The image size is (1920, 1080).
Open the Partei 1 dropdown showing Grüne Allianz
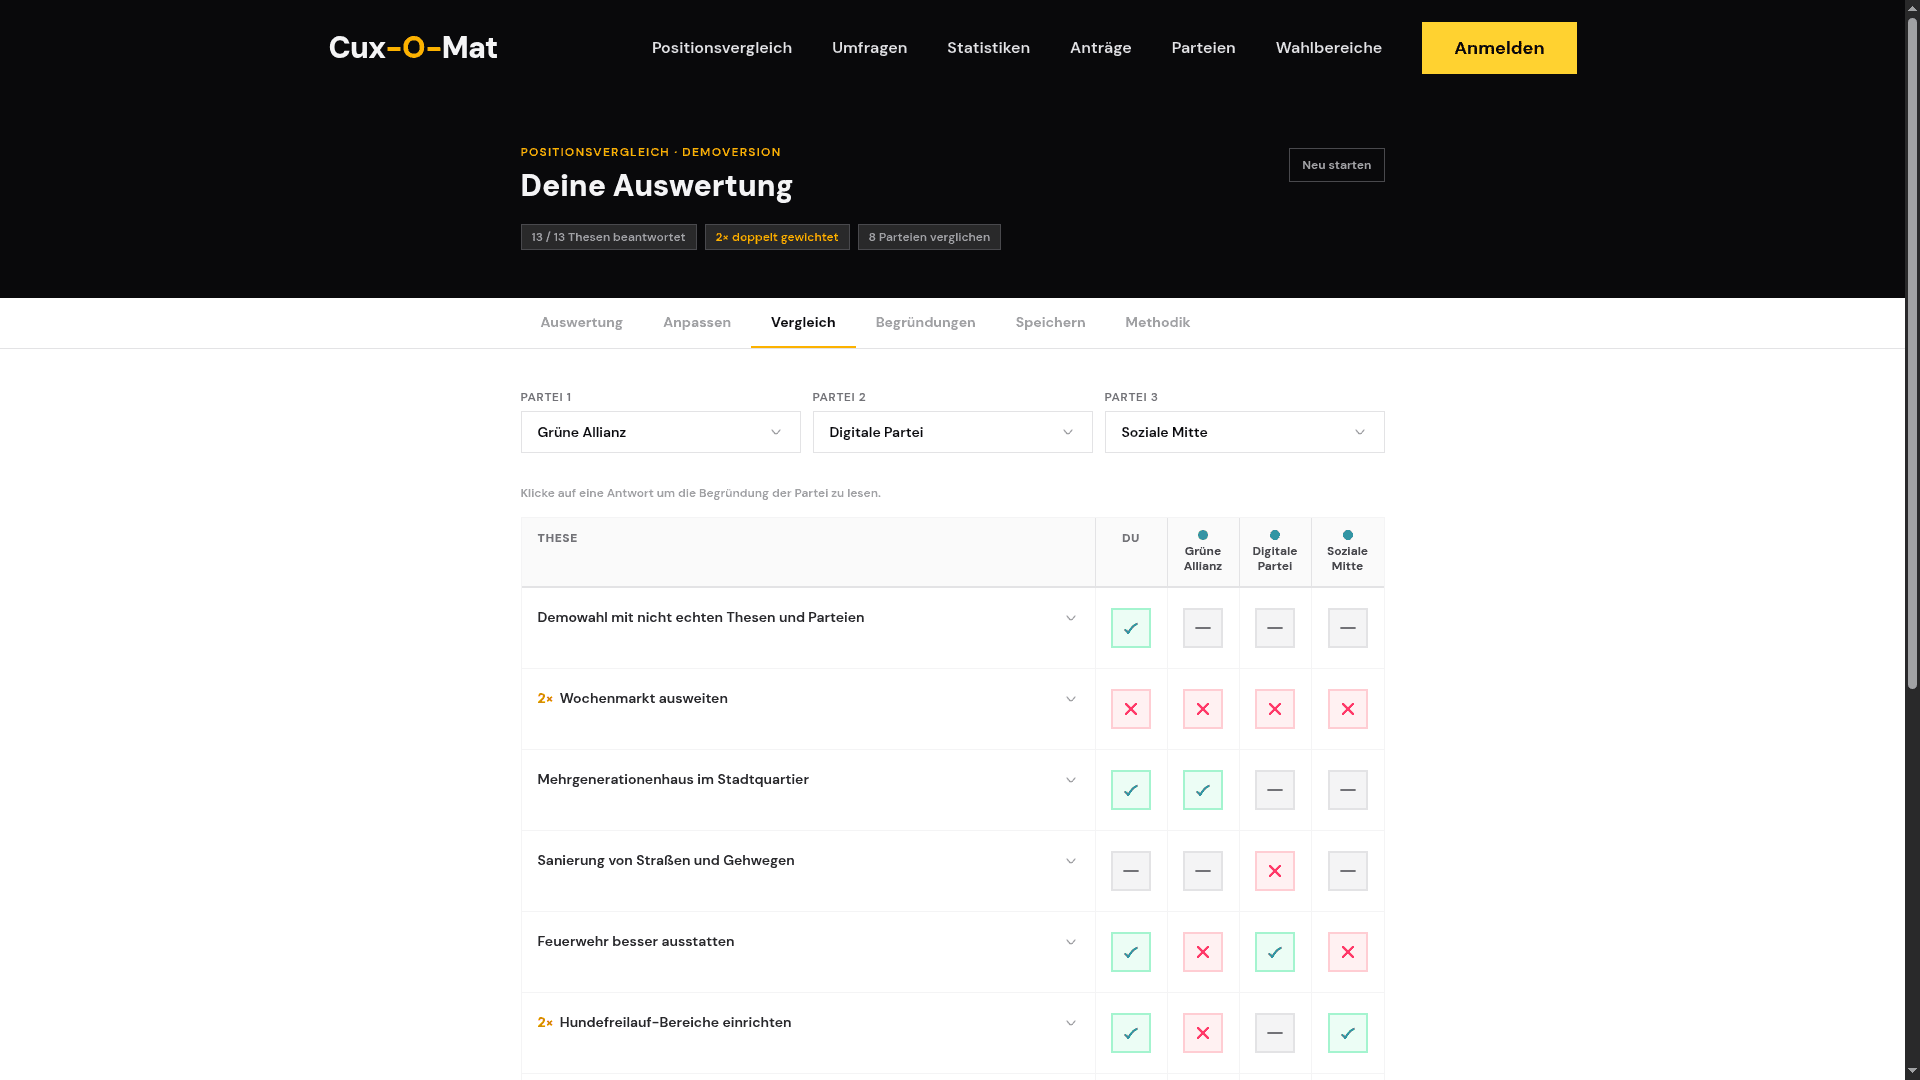(x=660, y=432)
